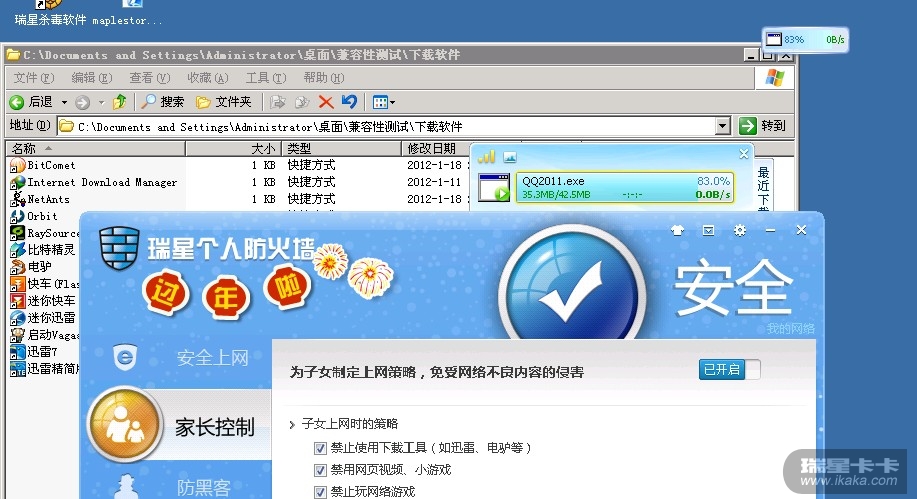Uncheck 禁止使用下载工具 checkbox
This screenshot has width=917, height=499.
tap(320, 449)
